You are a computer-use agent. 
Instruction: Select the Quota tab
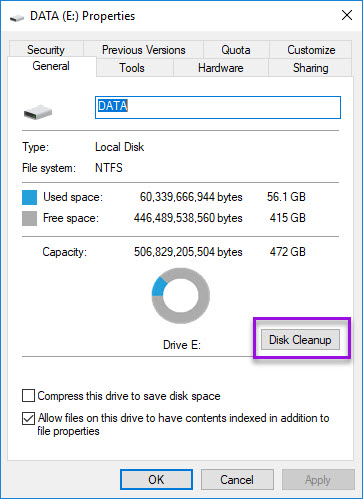[x=236, y=50]
